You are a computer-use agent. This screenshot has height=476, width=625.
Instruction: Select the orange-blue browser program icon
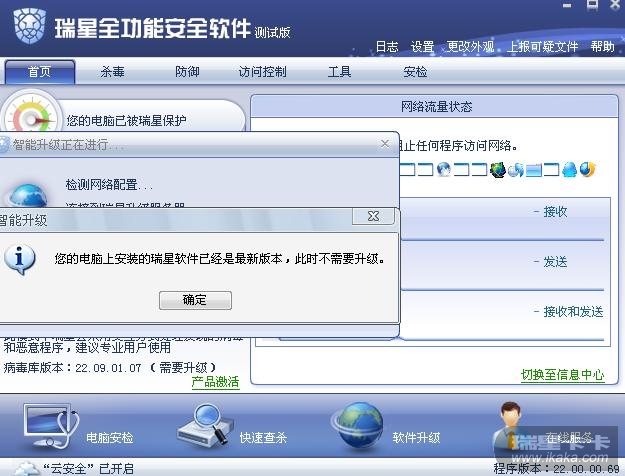tap(587, 169)
